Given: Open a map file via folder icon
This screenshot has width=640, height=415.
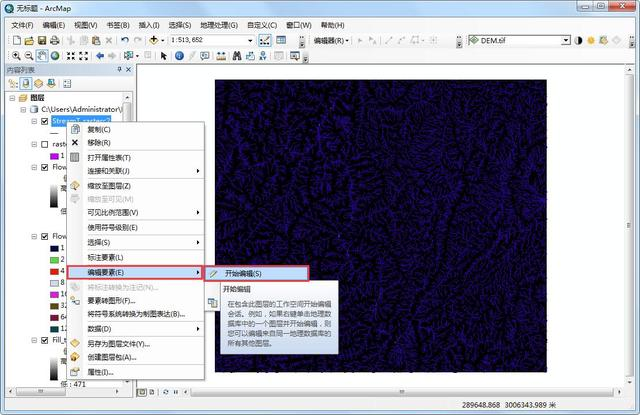Looking at the screenshot, I should point(29,40).
